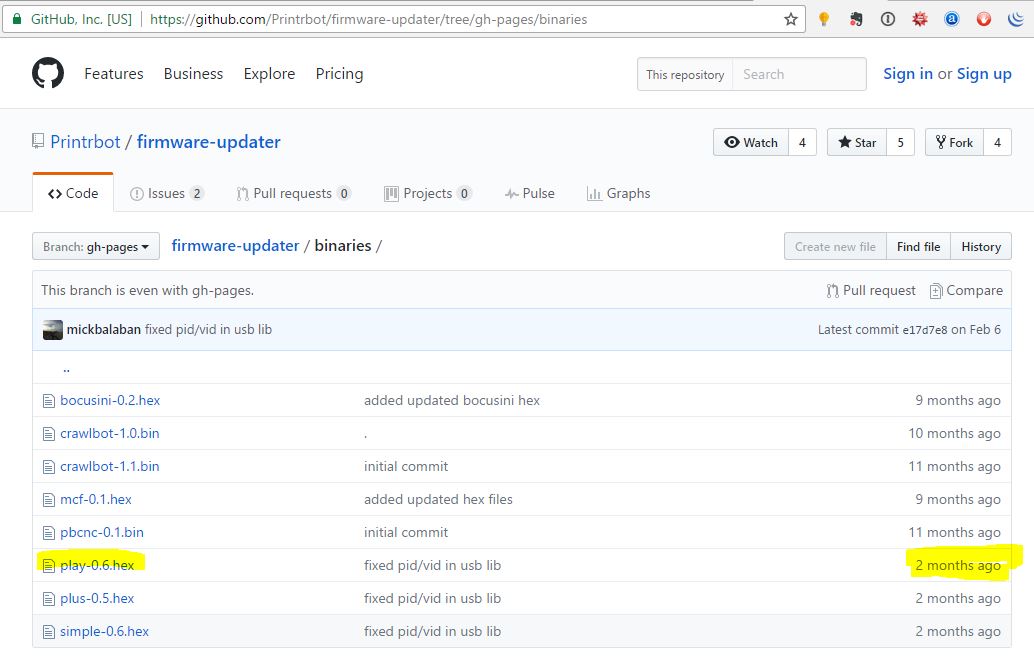Screen dimensions: 1034x658
Task: Click the Sign in link
Action: 908,74
